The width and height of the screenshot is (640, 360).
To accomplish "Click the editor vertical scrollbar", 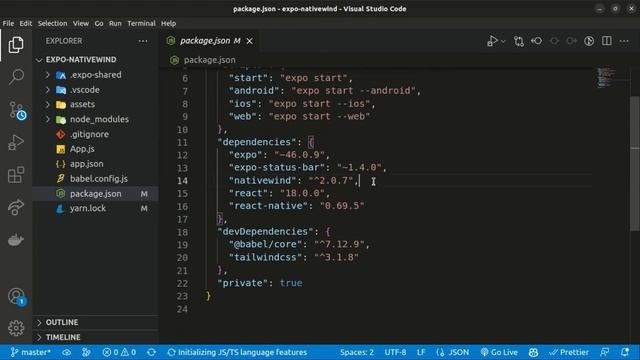I will 635,163.
